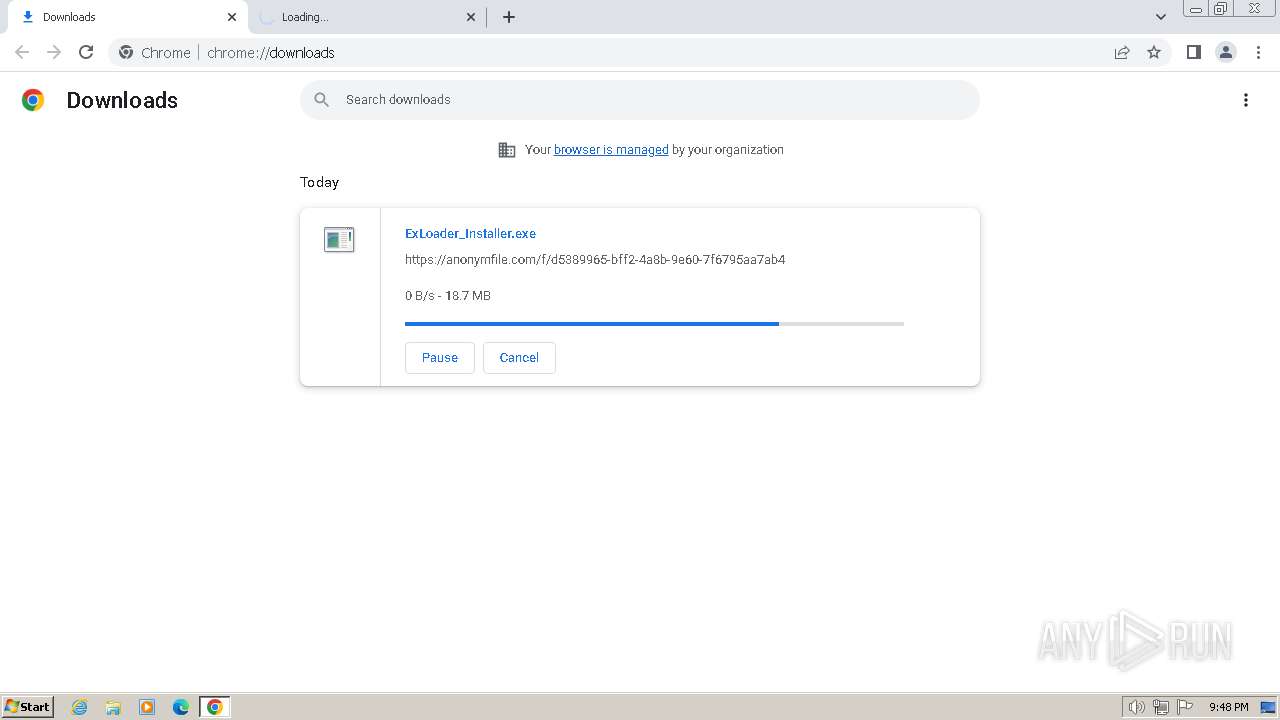Open the Action Center flag icon
This screenshot has height=720, width=1280.
coord(1185,707)
